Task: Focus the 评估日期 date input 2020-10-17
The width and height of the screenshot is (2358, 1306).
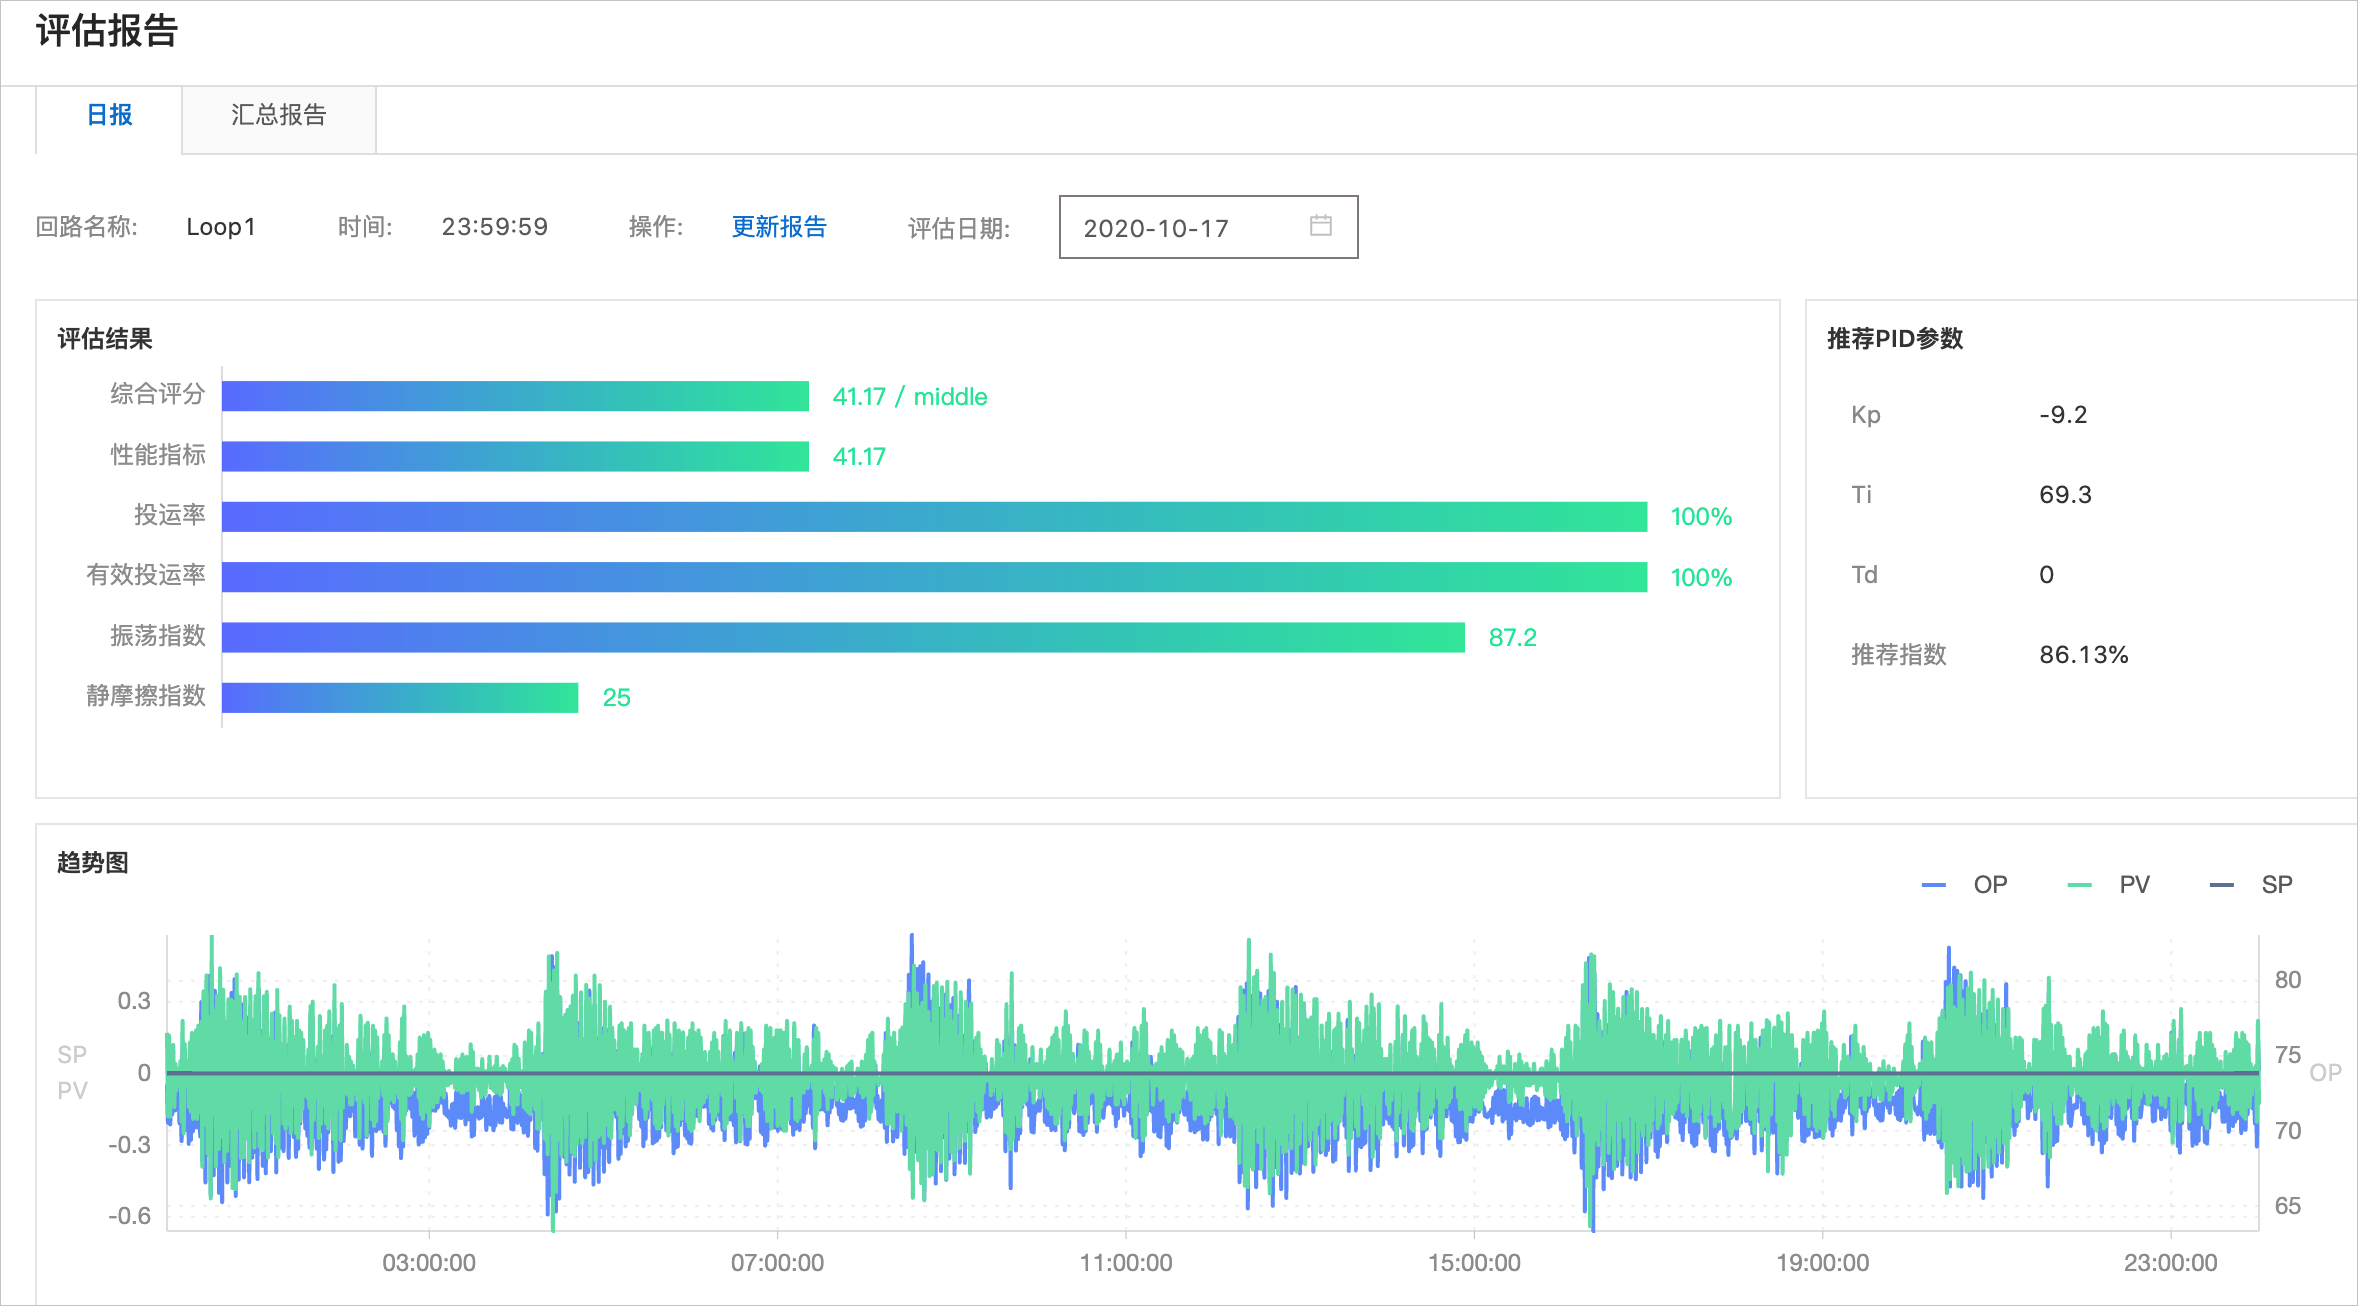Action: pos(1208,227)
